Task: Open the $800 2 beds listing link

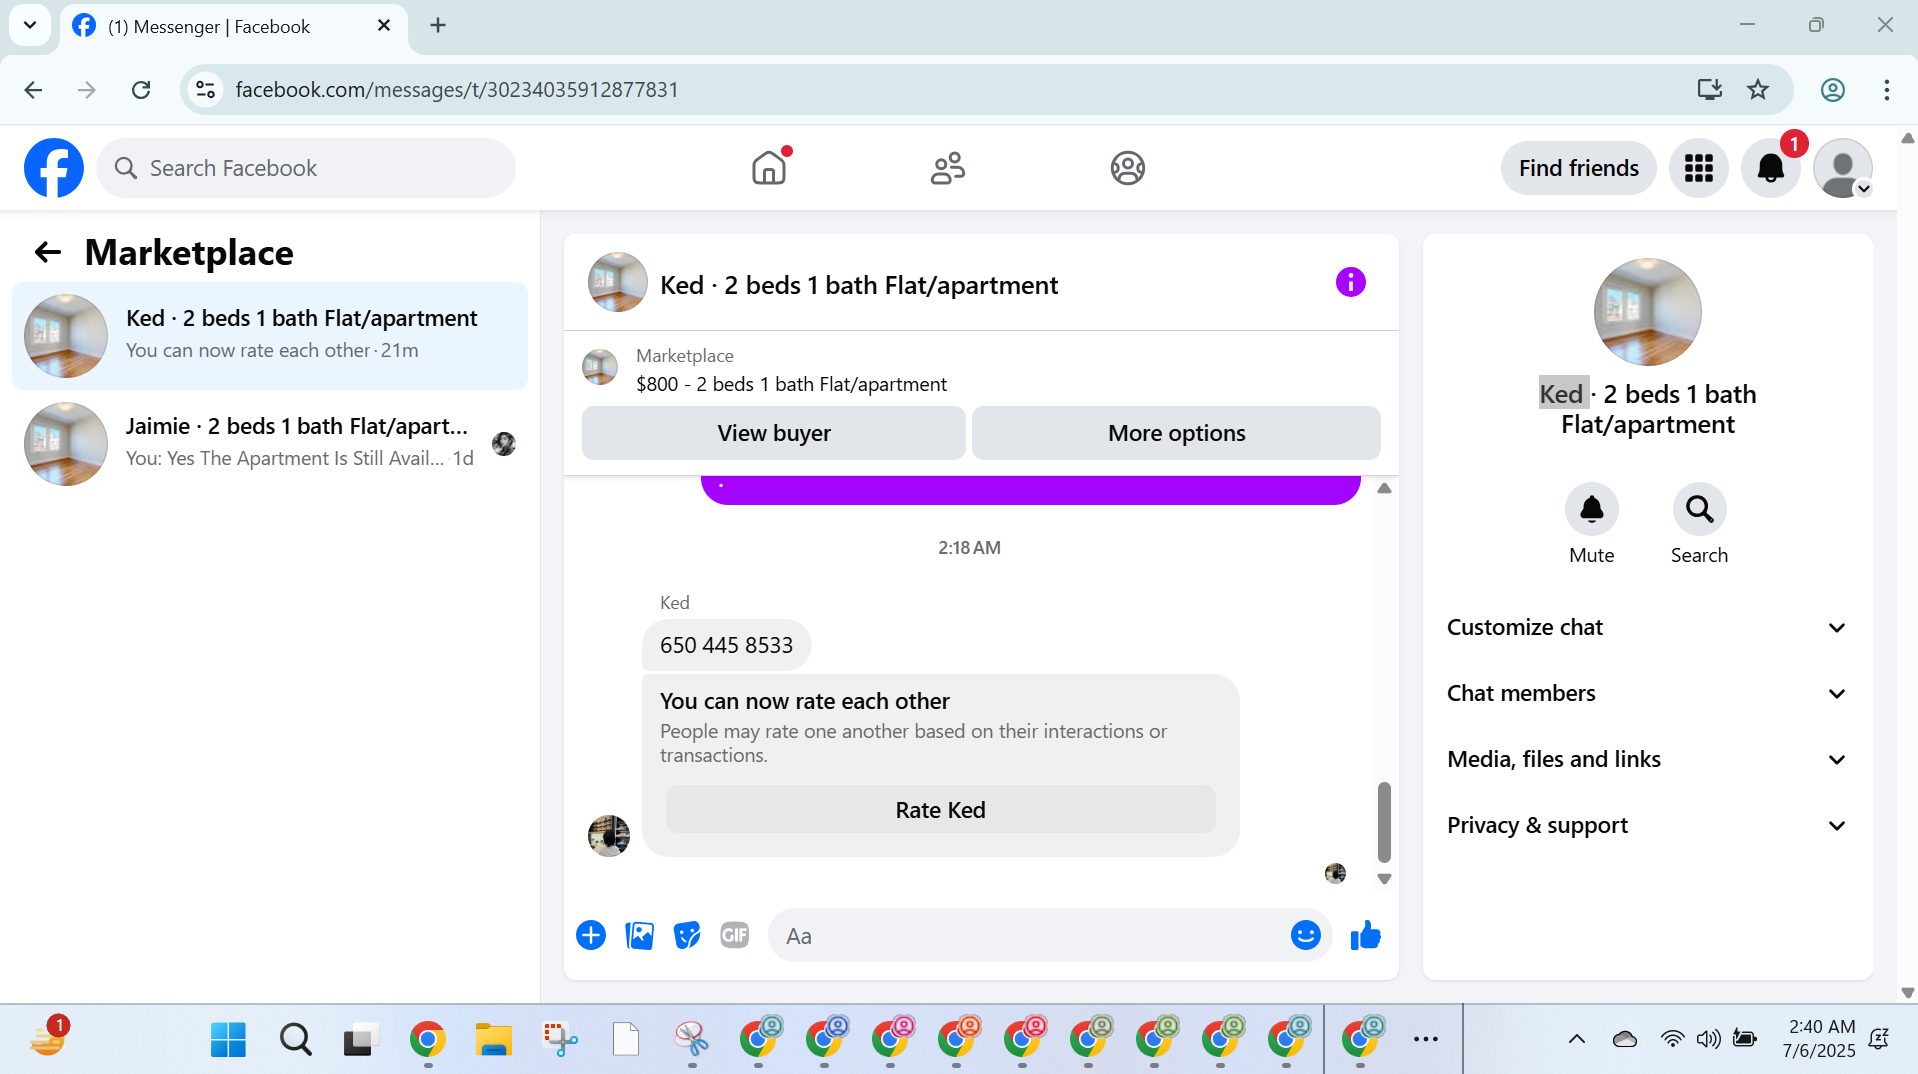Action: pyautogui.click(x=791, y=384)
